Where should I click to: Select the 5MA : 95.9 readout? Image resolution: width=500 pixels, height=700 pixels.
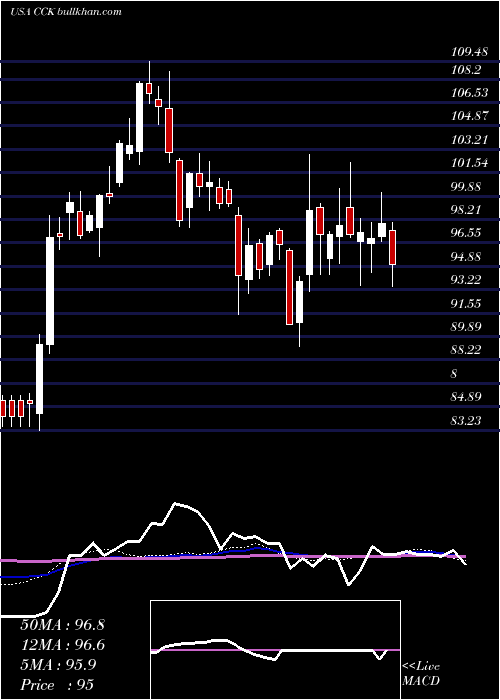pyautogui.click(x=58, y=665)
